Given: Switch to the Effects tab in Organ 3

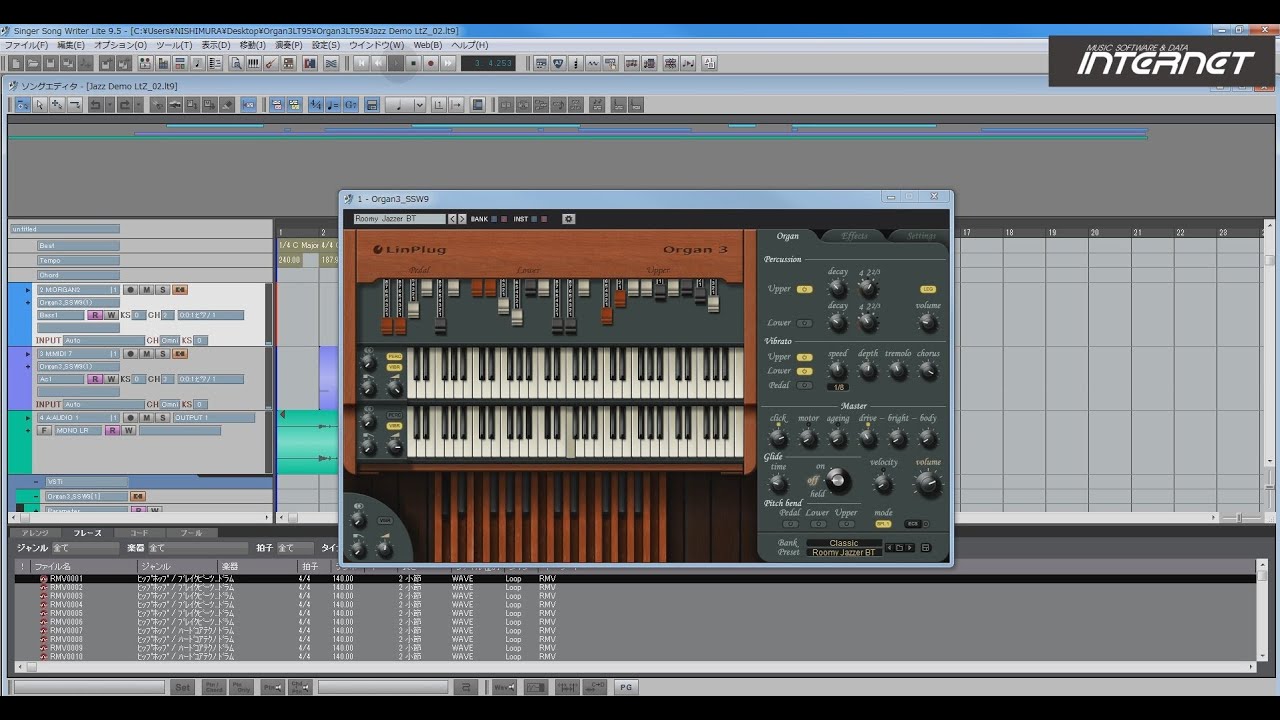Looking at the screenshot, I should (x=854, y=236).
